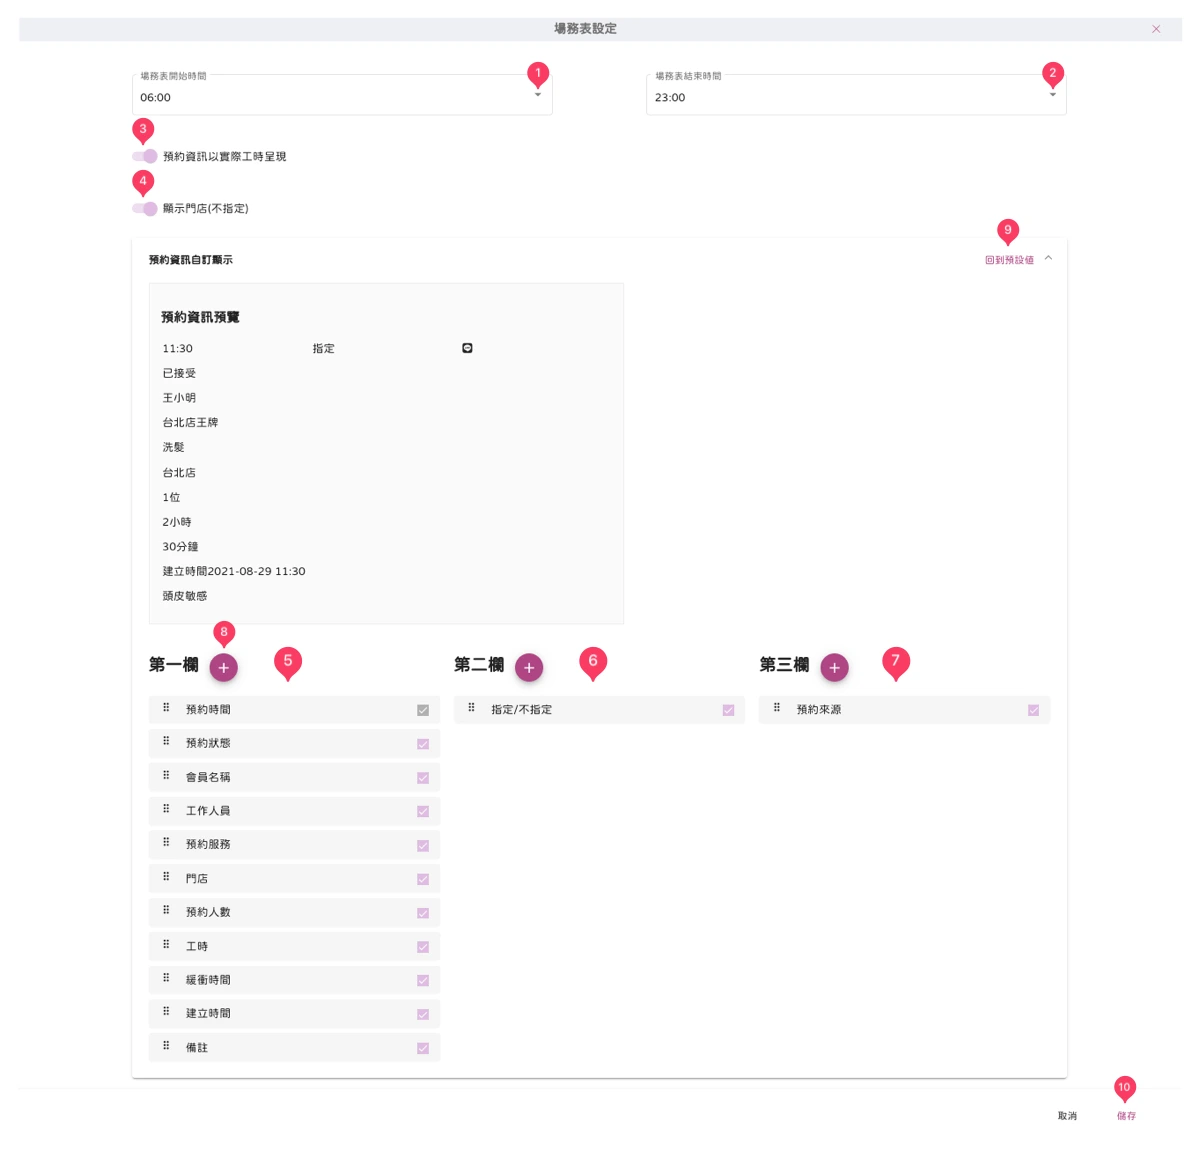Viewport: 1200px width, 1151px height.
Task: Grab the drag handle for 備註
Action: tap(166, 1046)
